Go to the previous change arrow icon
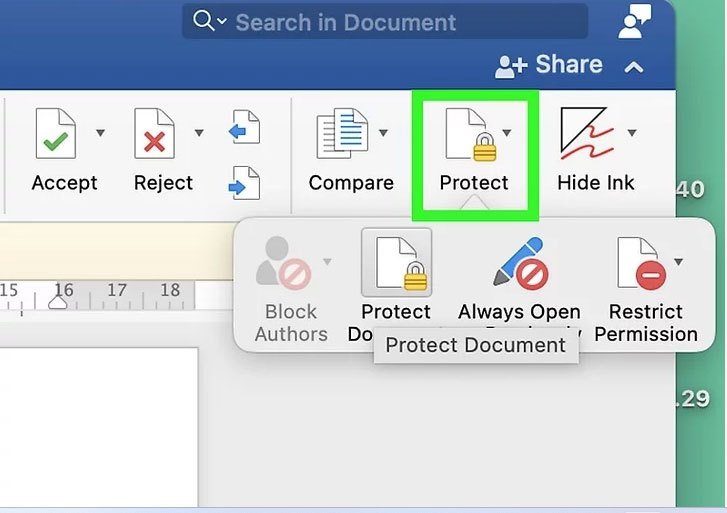727x513 pixels. pyautogui.click(x=244, y=127)
